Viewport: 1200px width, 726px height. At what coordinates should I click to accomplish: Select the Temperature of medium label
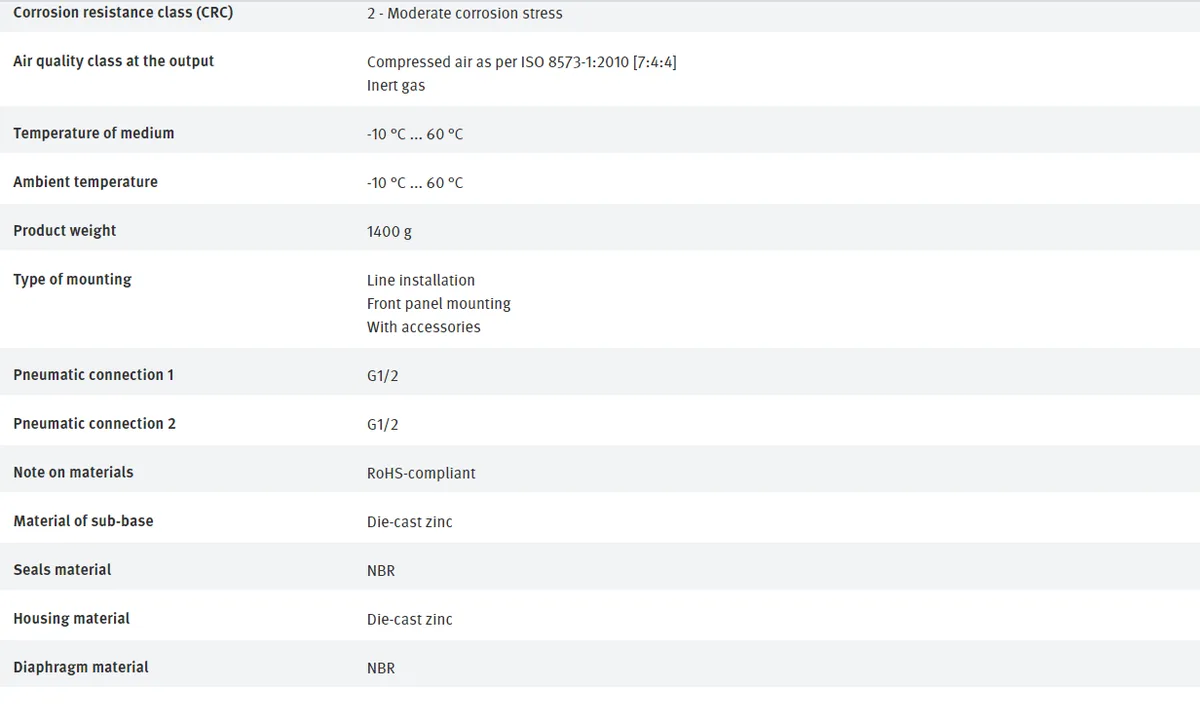coord(94,133)
